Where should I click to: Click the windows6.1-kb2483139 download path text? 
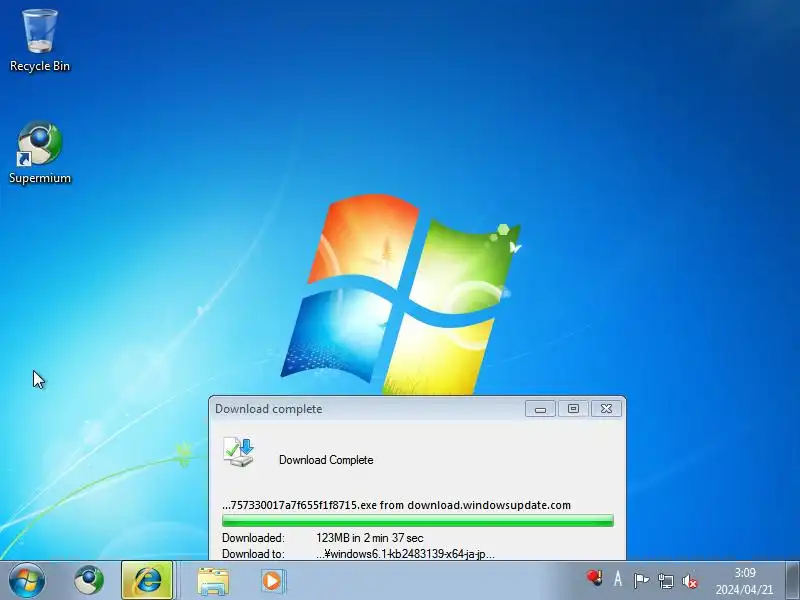pos(405,554)
